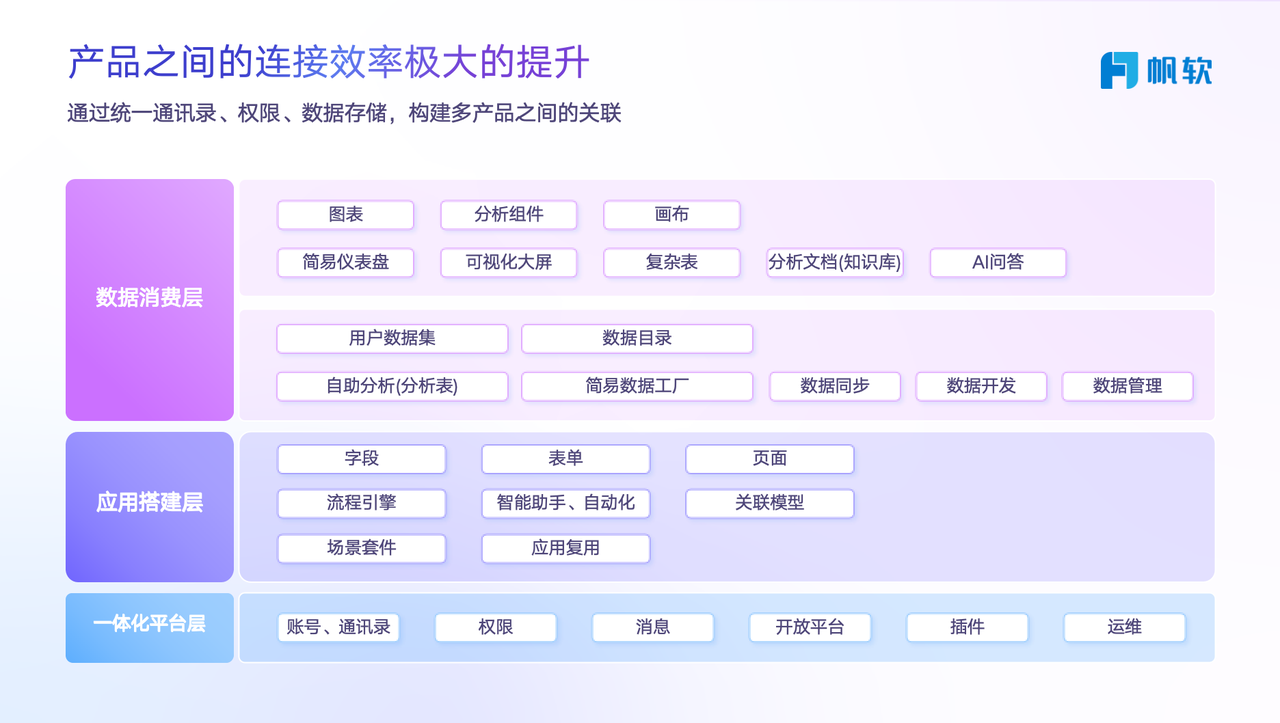This screenshot has height=723, width=1280.
Task: Click the 数据同步 box
Action: (835, 386)
